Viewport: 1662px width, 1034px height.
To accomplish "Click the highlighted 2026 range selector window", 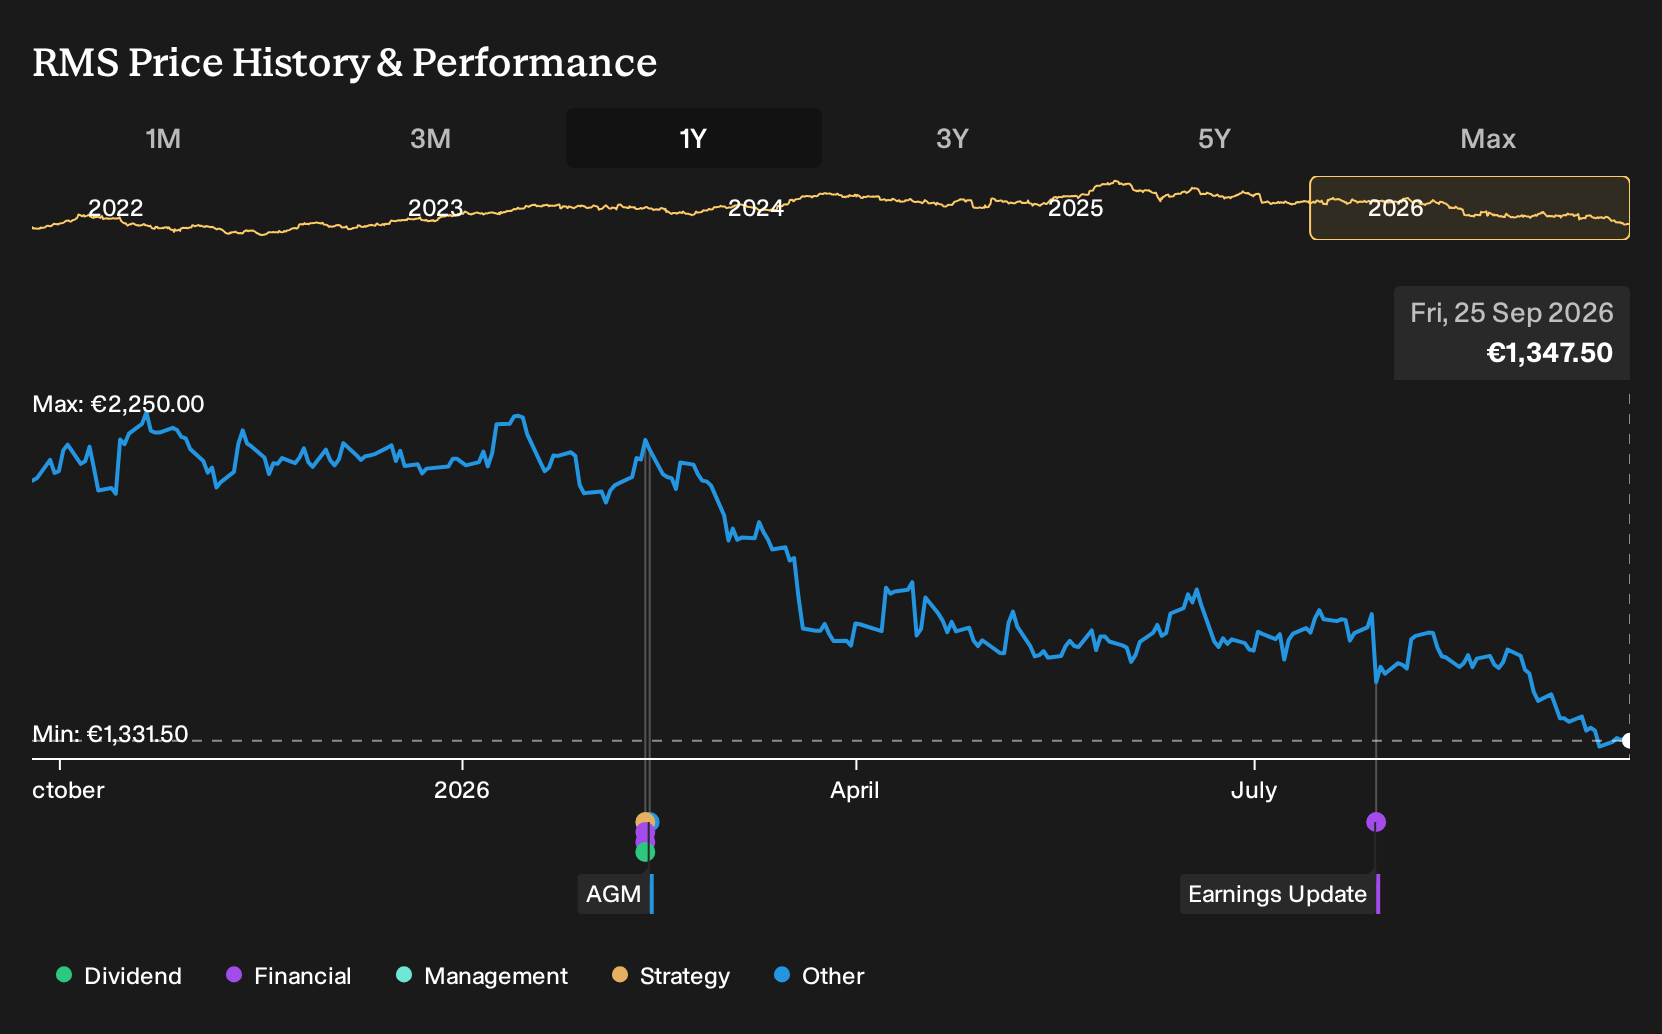I will click(1470, 208).
